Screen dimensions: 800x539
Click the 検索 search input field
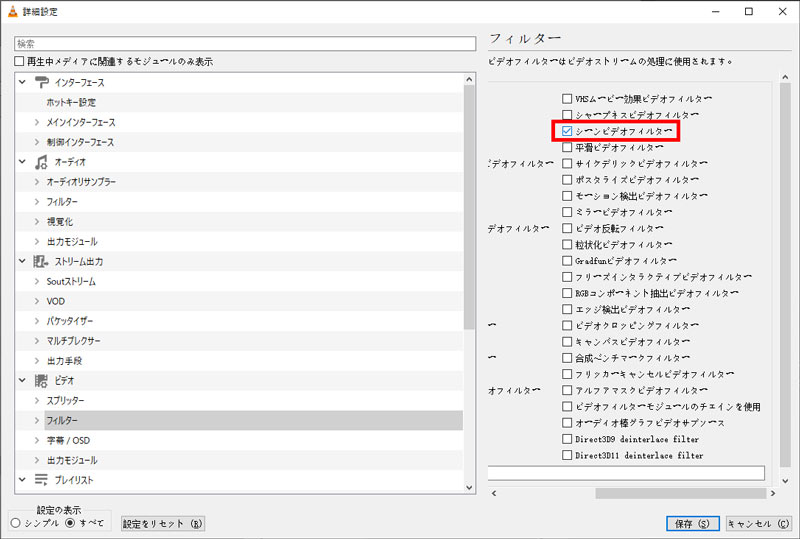click(245, 44)
